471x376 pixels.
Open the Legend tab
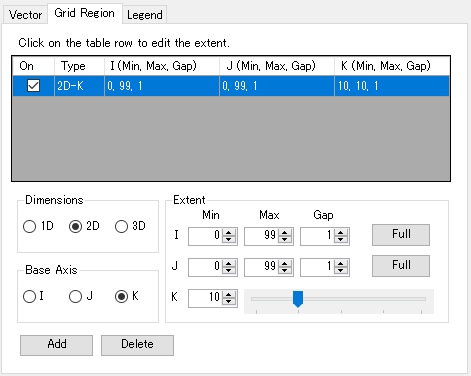pyautogui.click(x=145, y=15)
